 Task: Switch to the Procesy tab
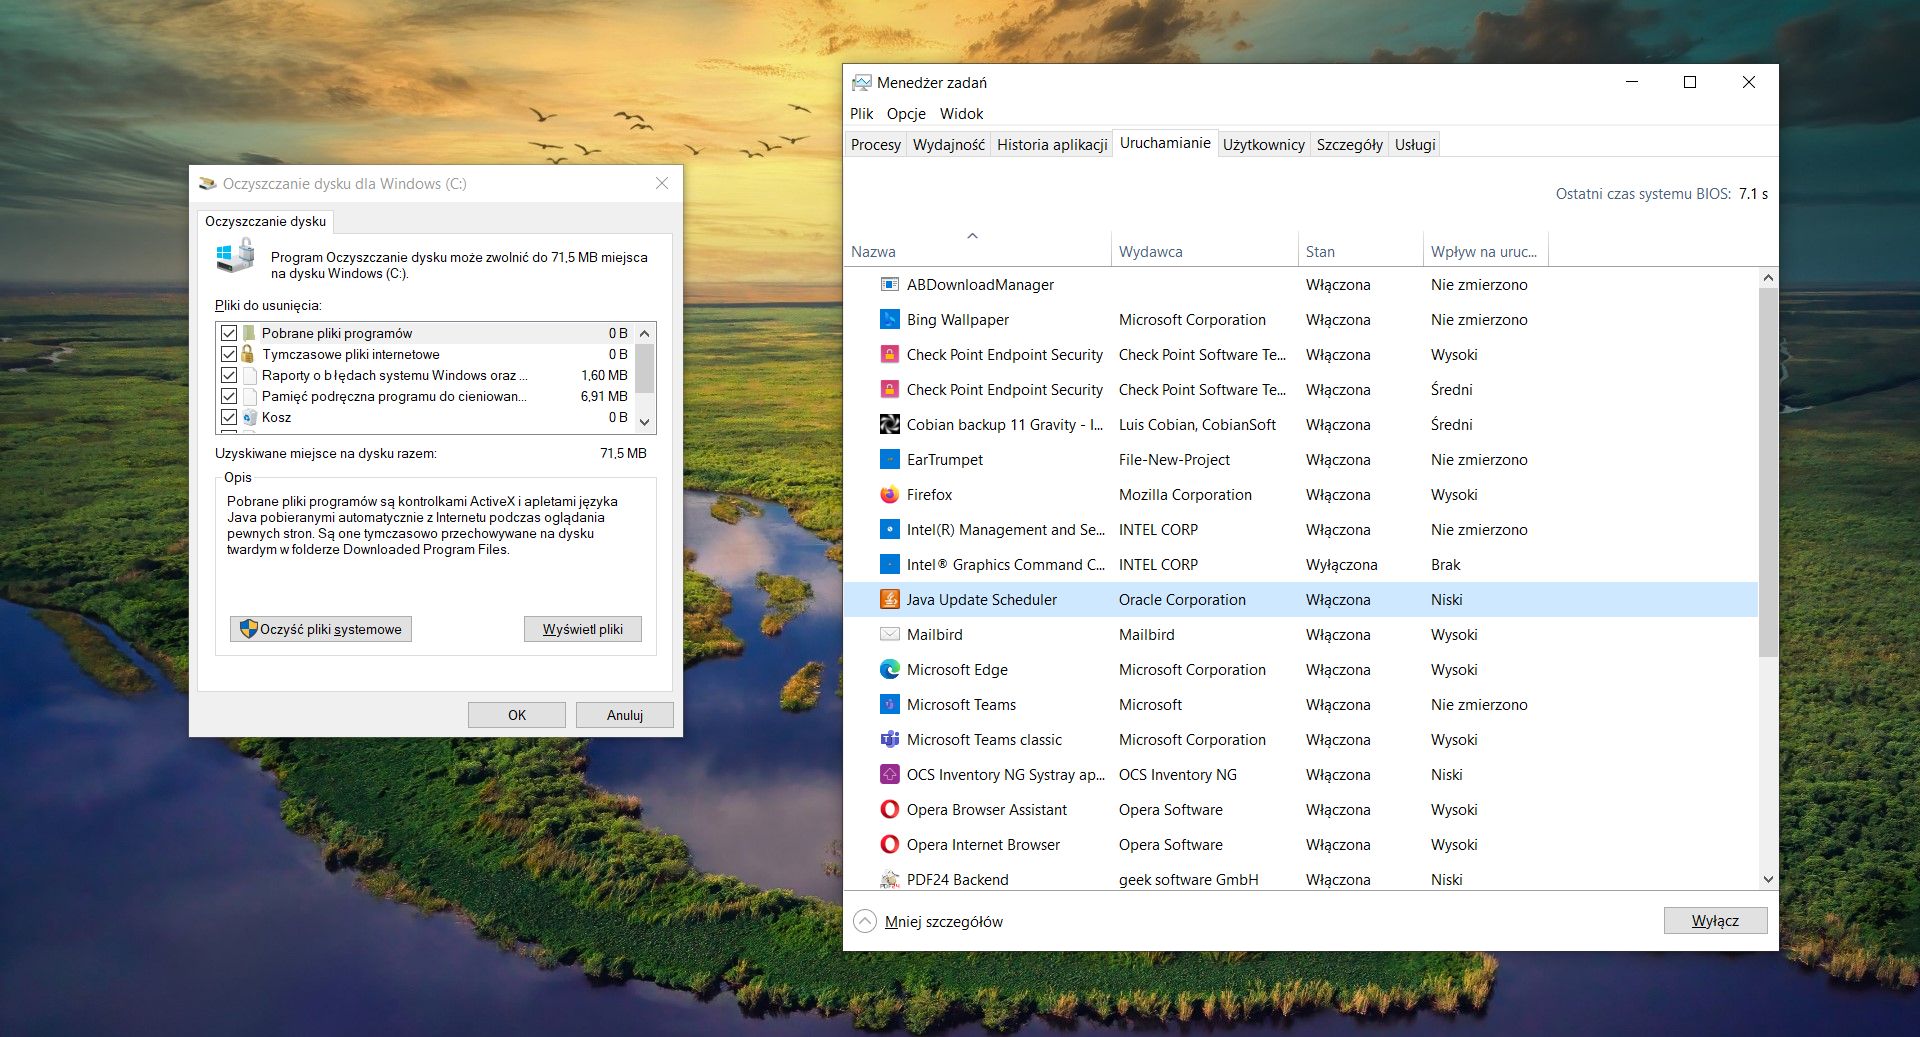(x=875, y=144)
